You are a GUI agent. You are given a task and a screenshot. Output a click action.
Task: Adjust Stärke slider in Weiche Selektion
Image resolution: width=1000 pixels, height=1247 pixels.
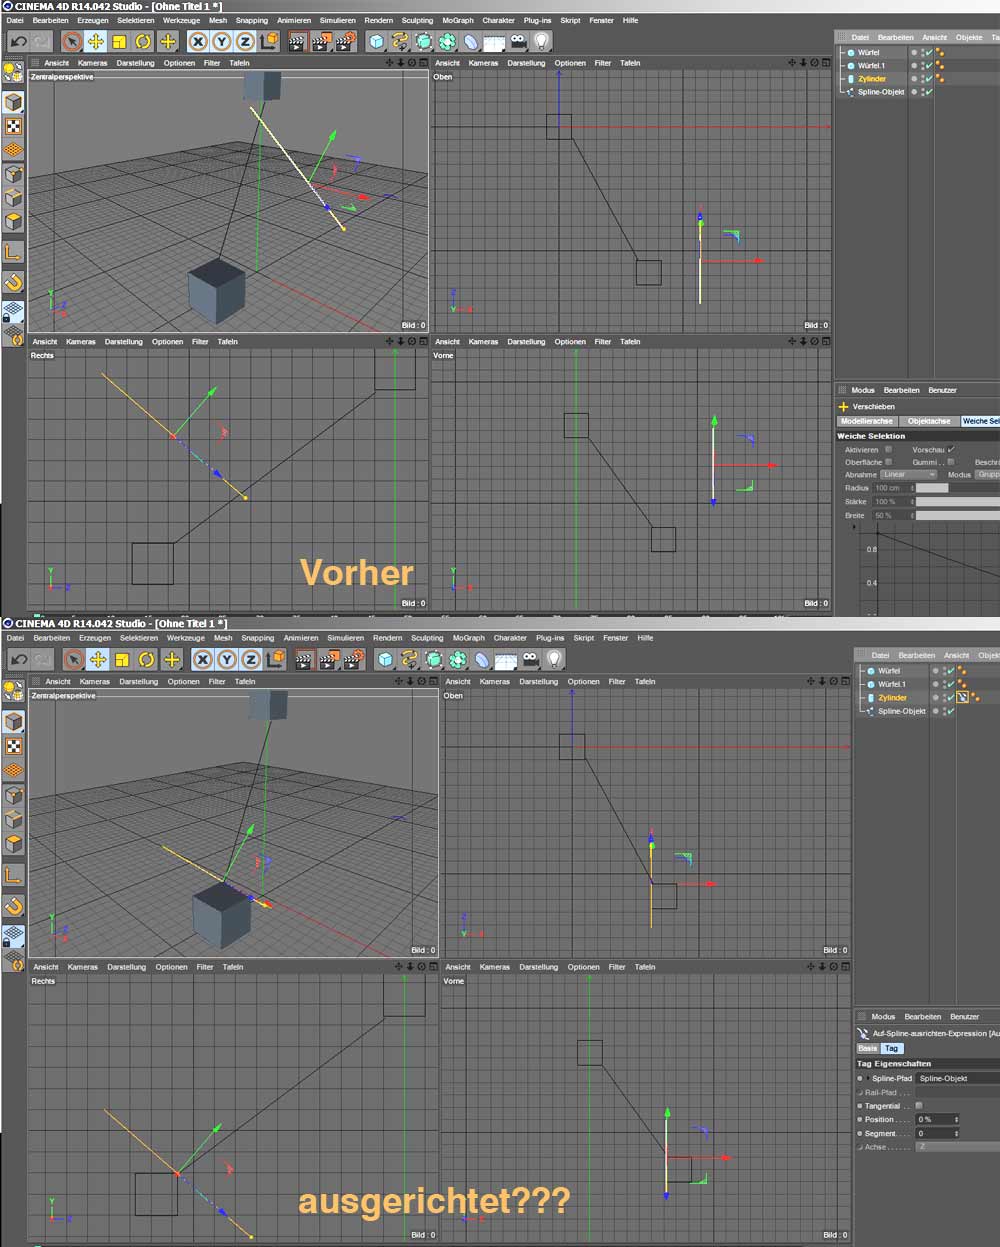(x=957, y=502)
